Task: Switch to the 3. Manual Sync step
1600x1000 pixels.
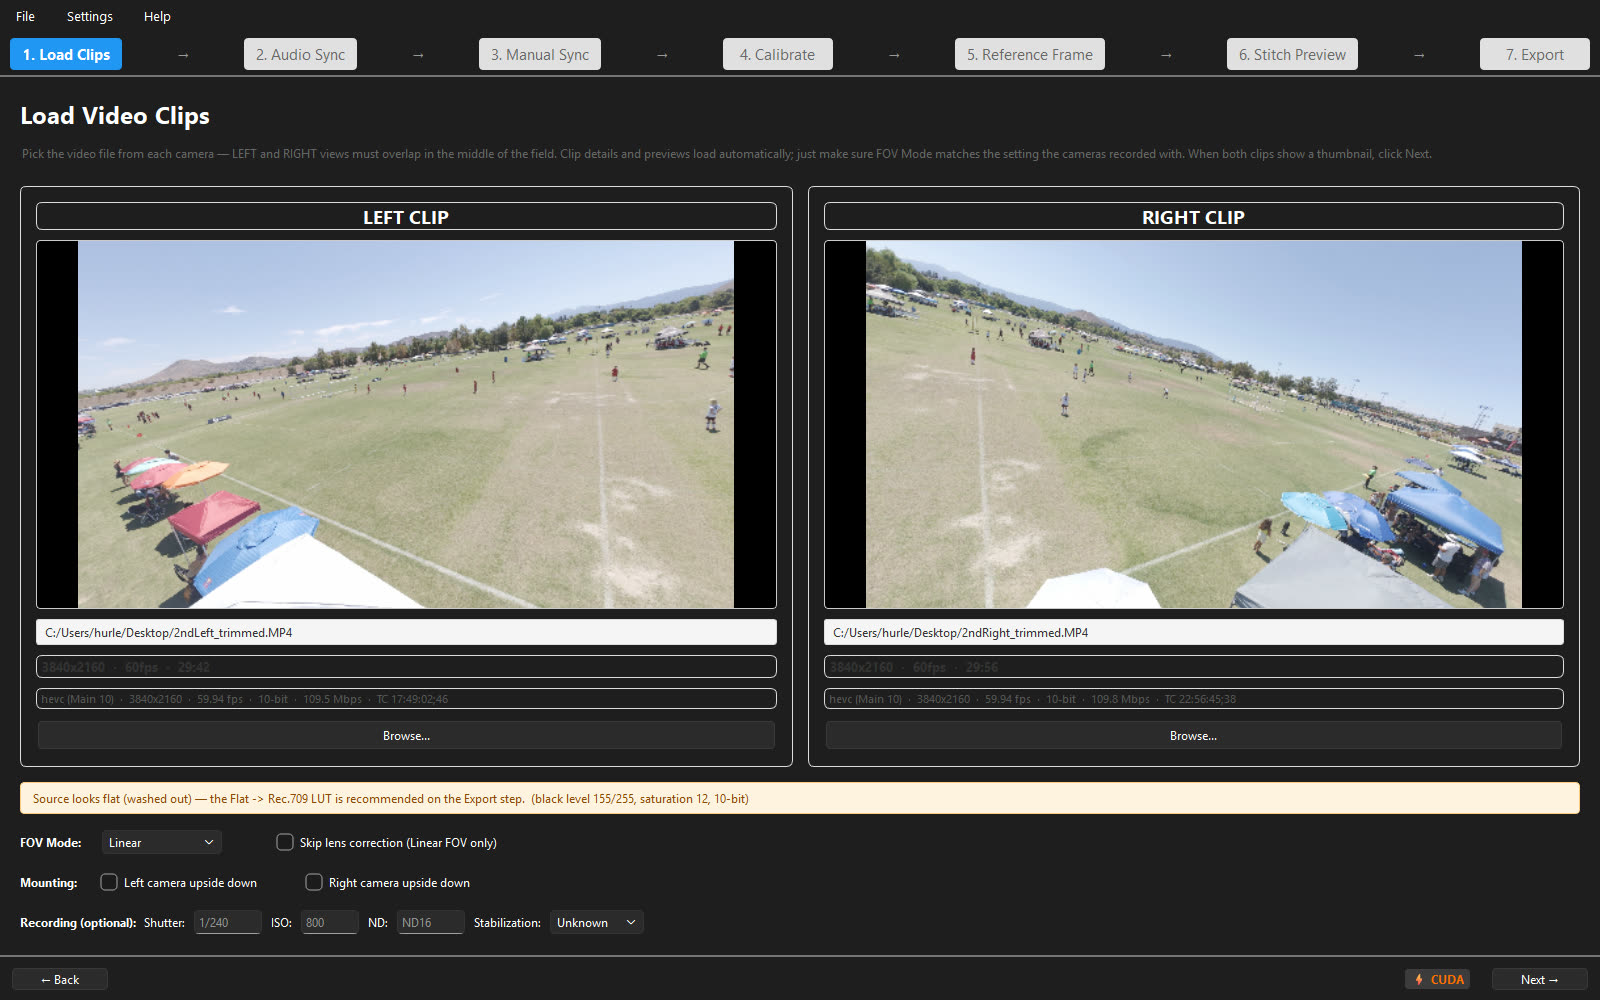Action: [540, 54]
